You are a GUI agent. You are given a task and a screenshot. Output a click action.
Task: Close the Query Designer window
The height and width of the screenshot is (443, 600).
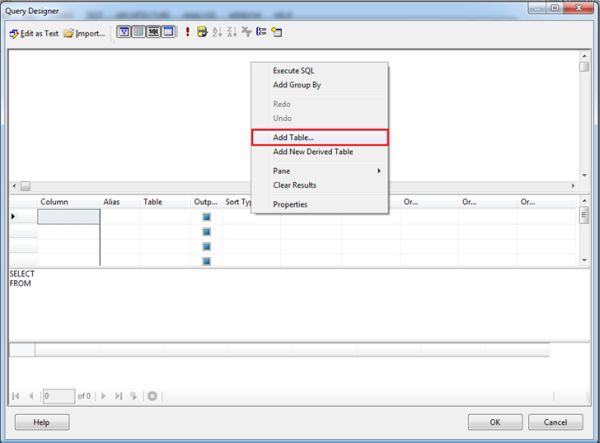point(578,8)
